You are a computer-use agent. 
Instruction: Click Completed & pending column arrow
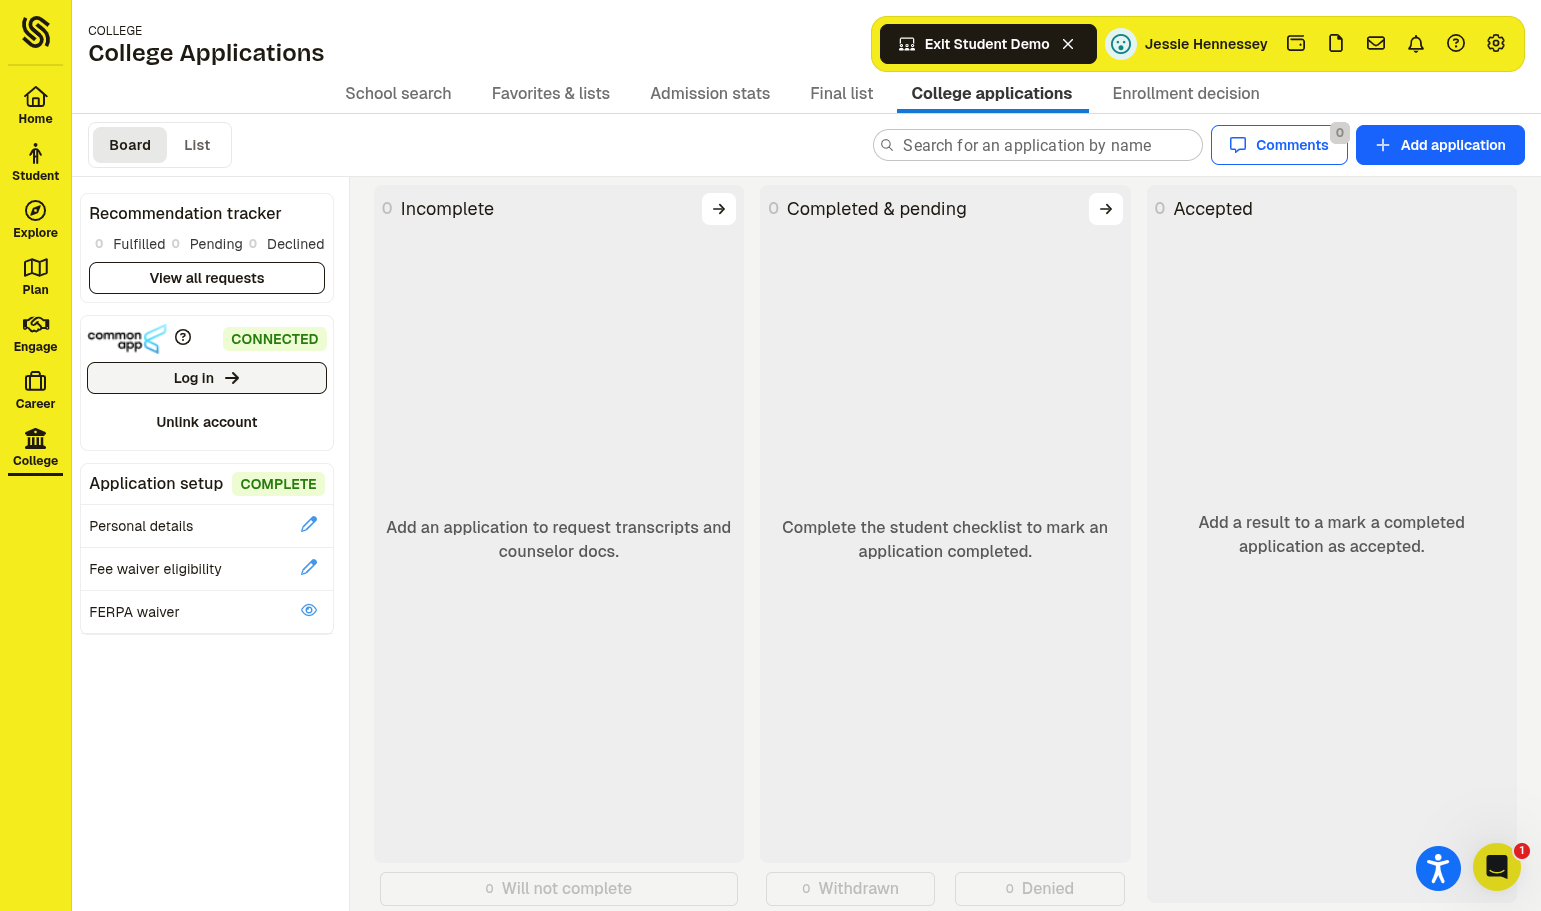[x=1106, y=209]
